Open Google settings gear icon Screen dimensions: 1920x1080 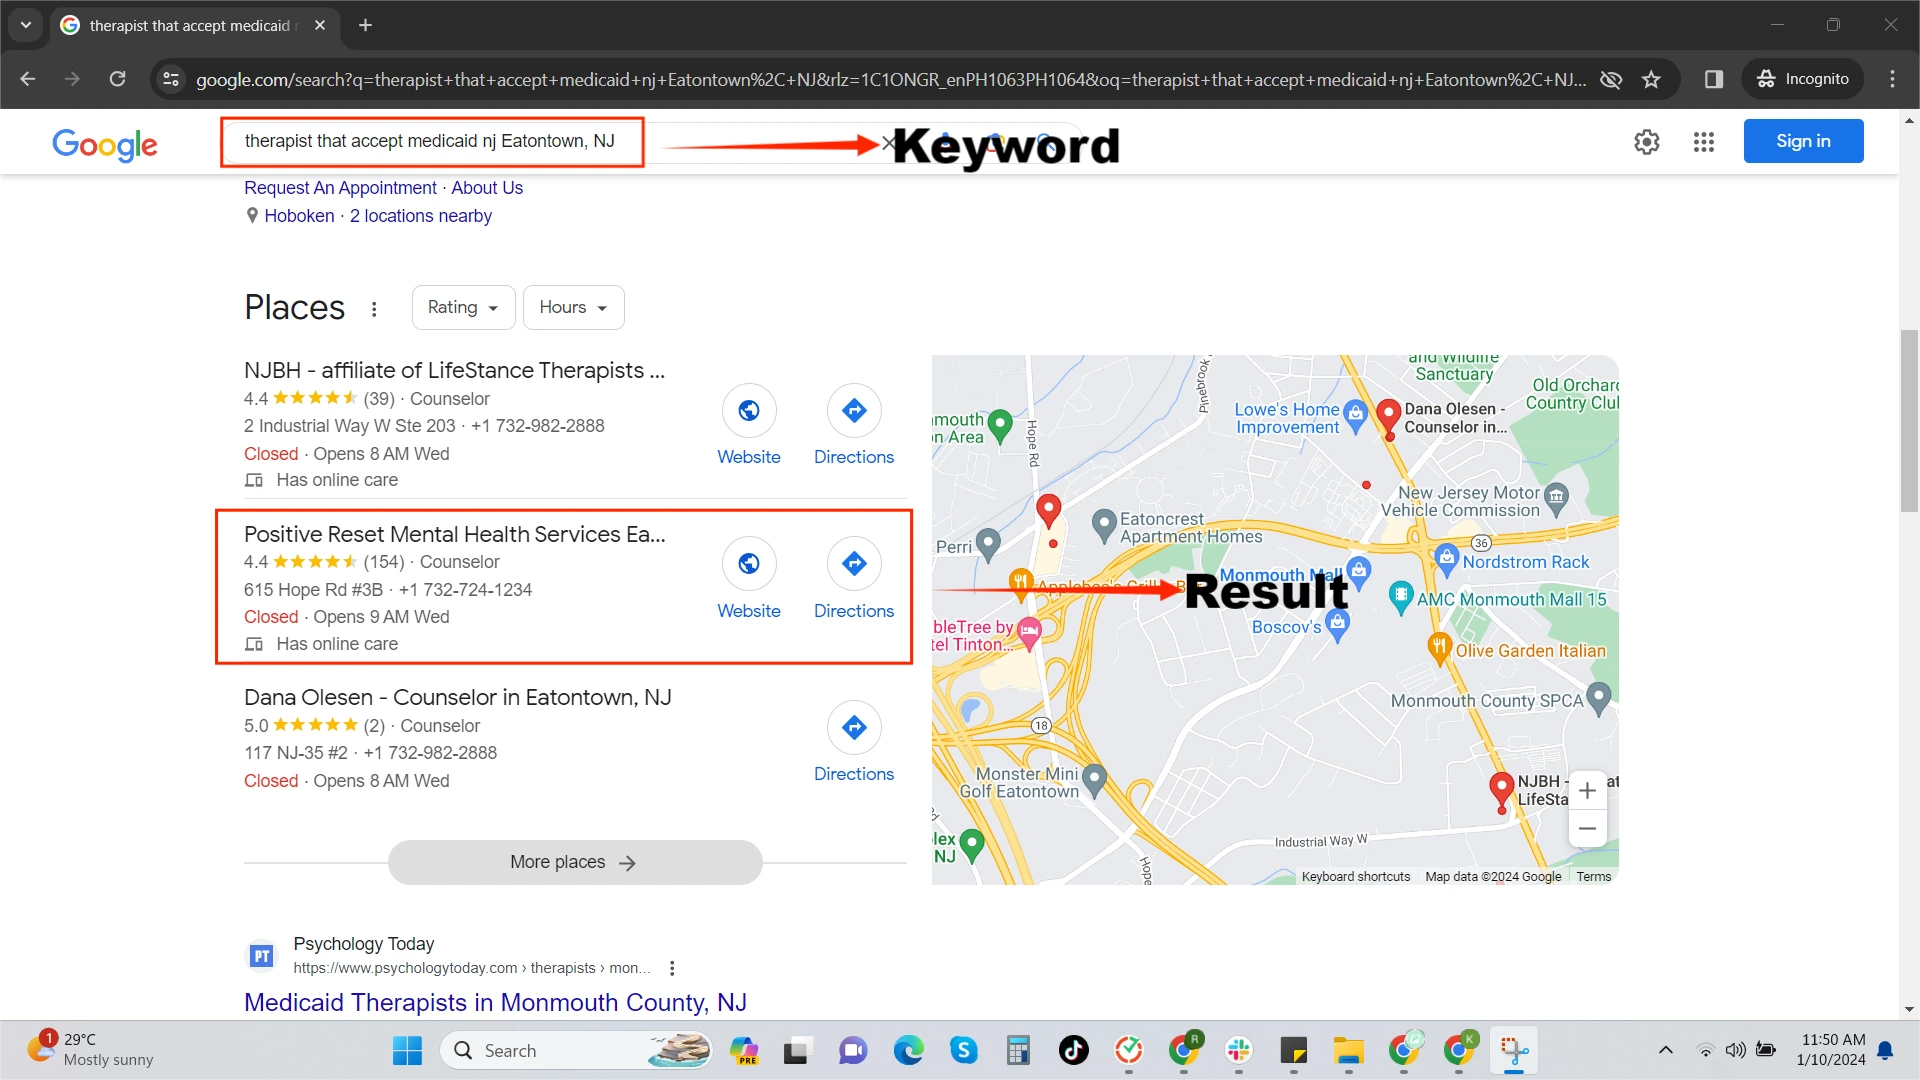(x=1647, y=142)
